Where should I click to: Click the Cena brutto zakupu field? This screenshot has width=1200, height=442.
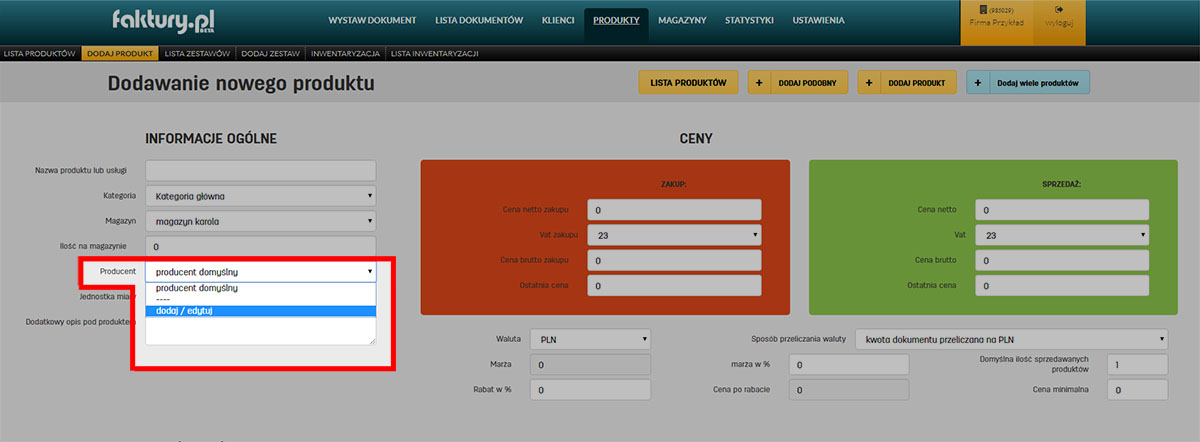(674, 260)
